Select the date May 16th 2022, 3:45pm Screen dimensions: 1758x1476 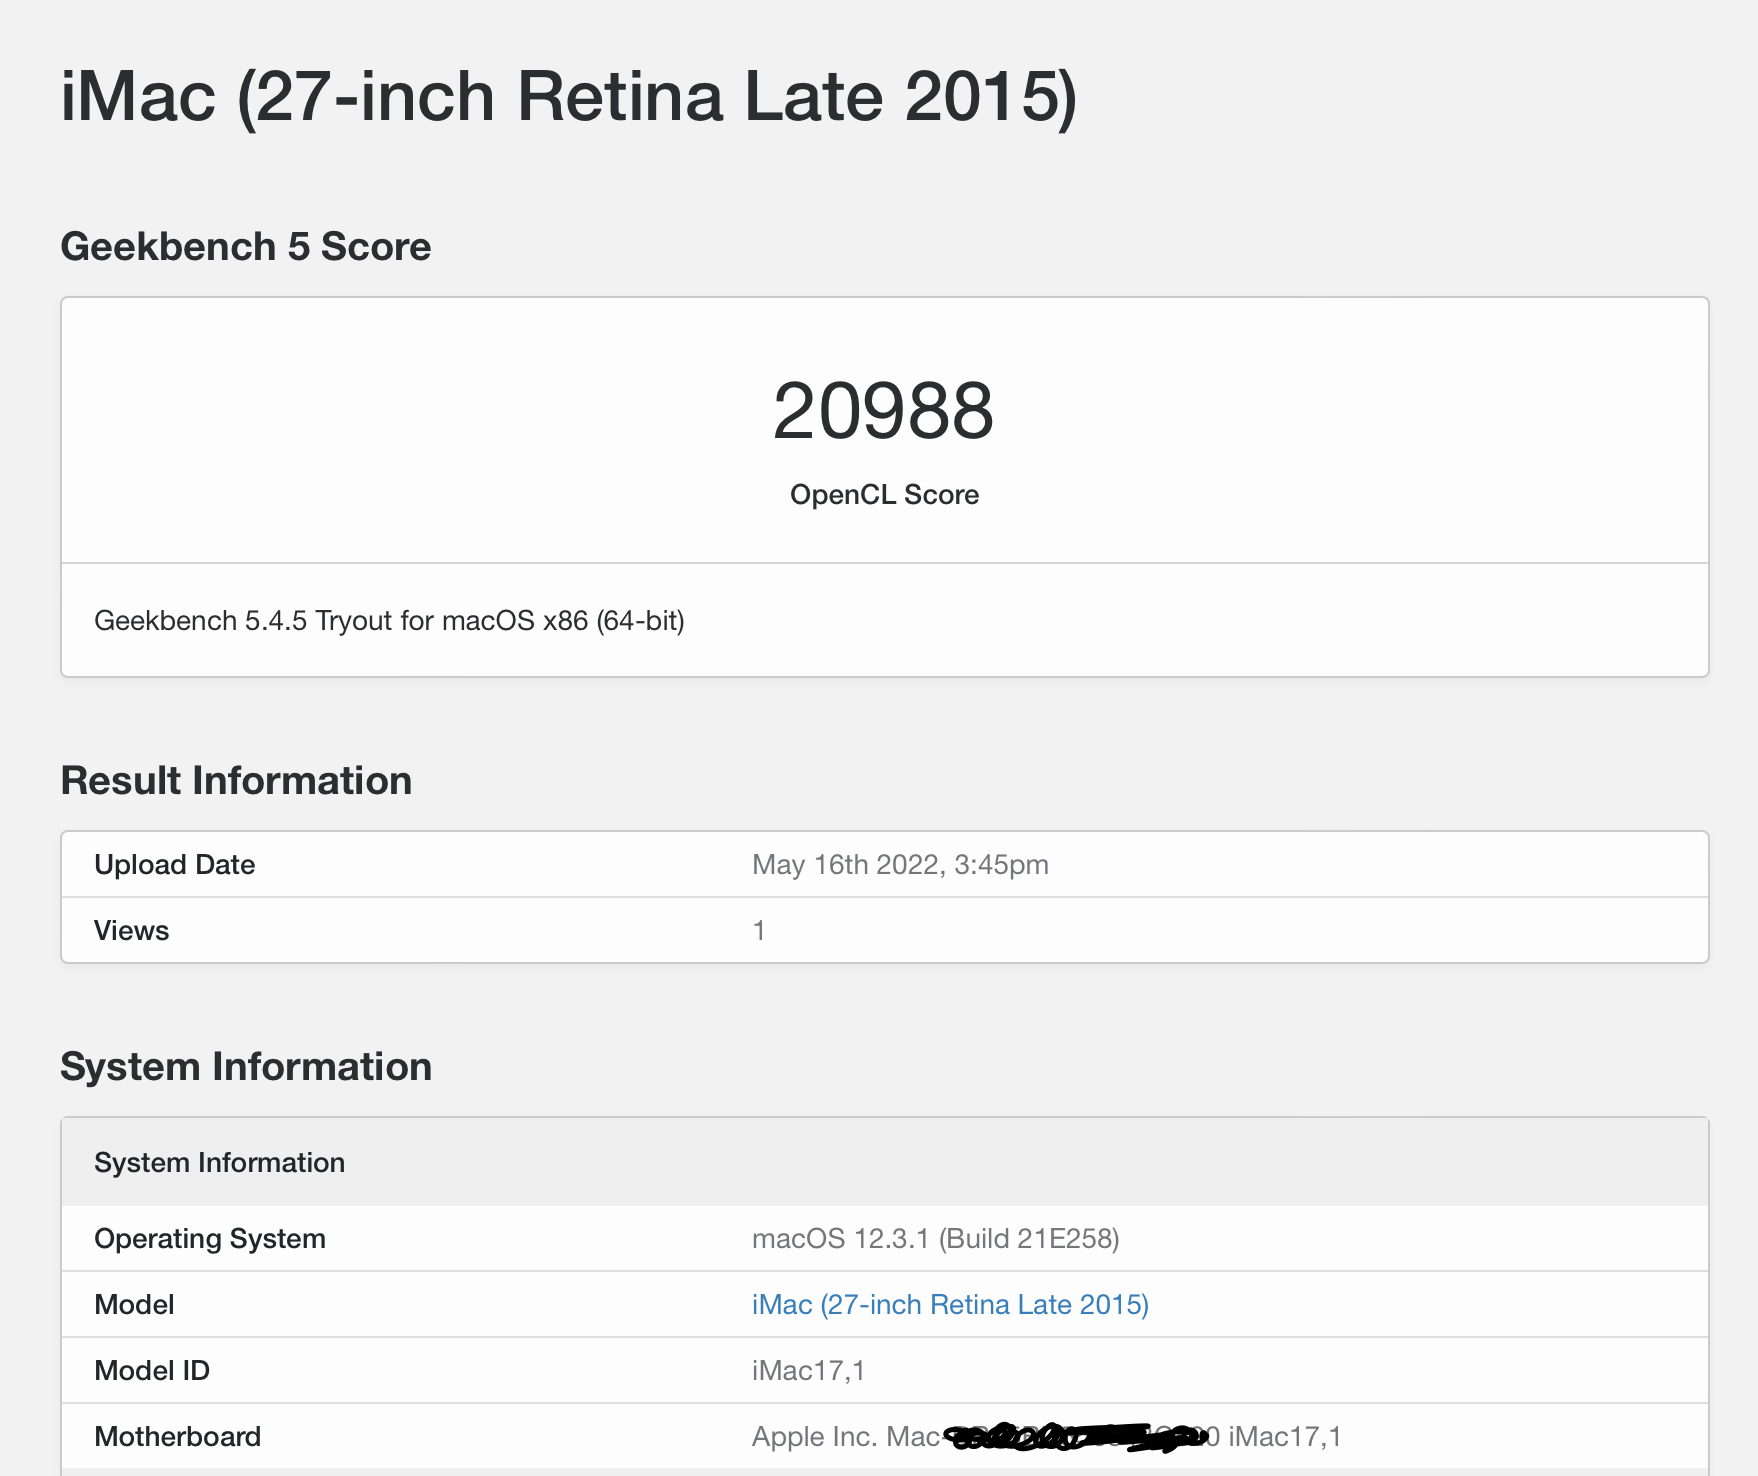coord(900,864)
